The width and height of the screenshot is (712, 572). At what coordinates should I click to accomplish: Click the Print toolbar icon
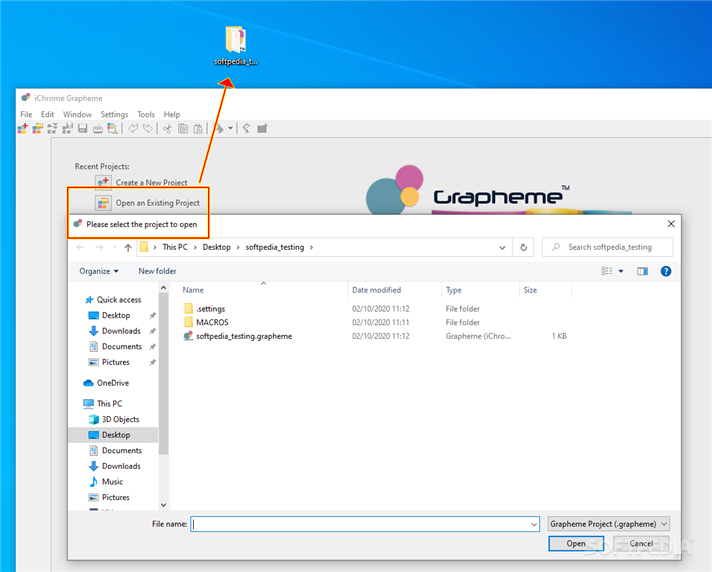(98, 129)
